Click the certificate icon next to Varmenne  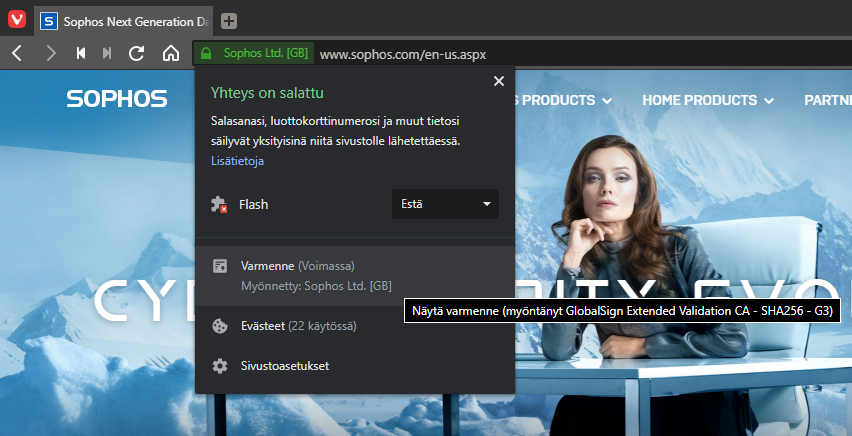(x=220, y=266)
